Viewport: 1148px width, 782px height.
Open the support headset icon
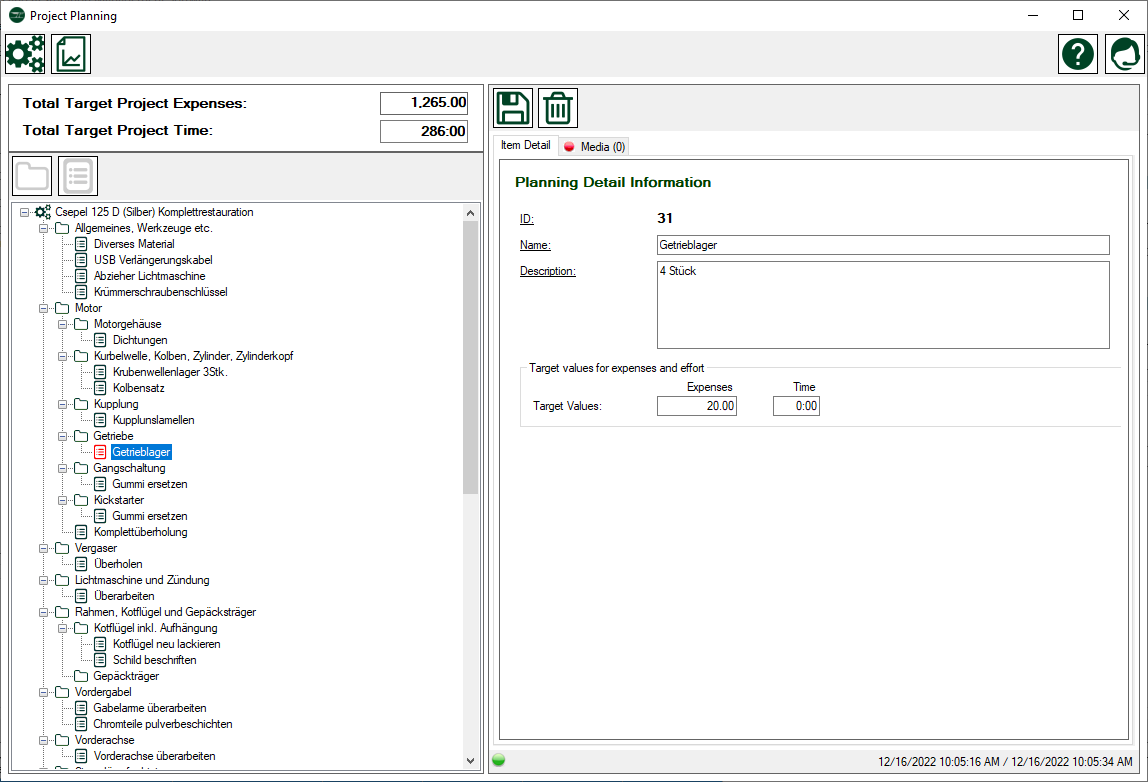click(1124, 54)
